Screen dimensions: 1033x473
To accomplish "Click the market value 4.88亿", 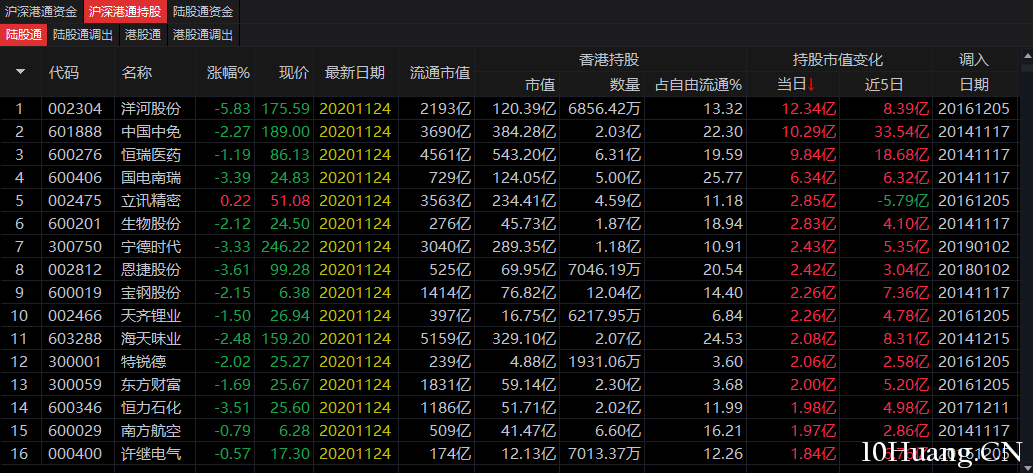I will [x=532, y=362].
